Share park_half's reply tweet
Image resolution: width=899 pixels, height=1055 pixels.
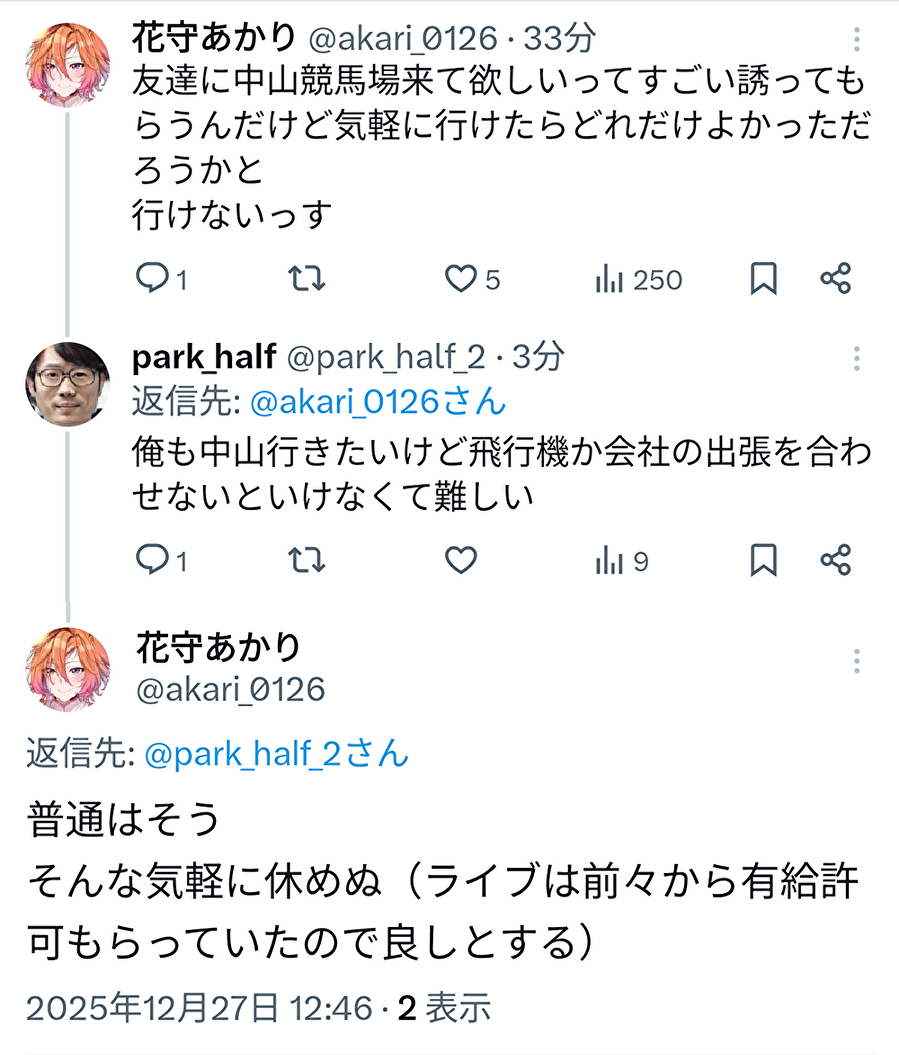[835, 561]
